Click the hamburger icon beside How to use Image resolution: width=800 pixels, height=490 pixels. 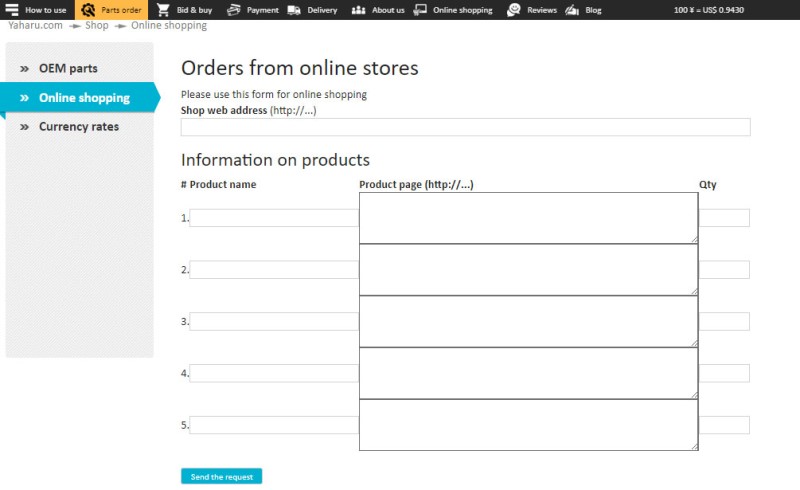click(12, 10)
